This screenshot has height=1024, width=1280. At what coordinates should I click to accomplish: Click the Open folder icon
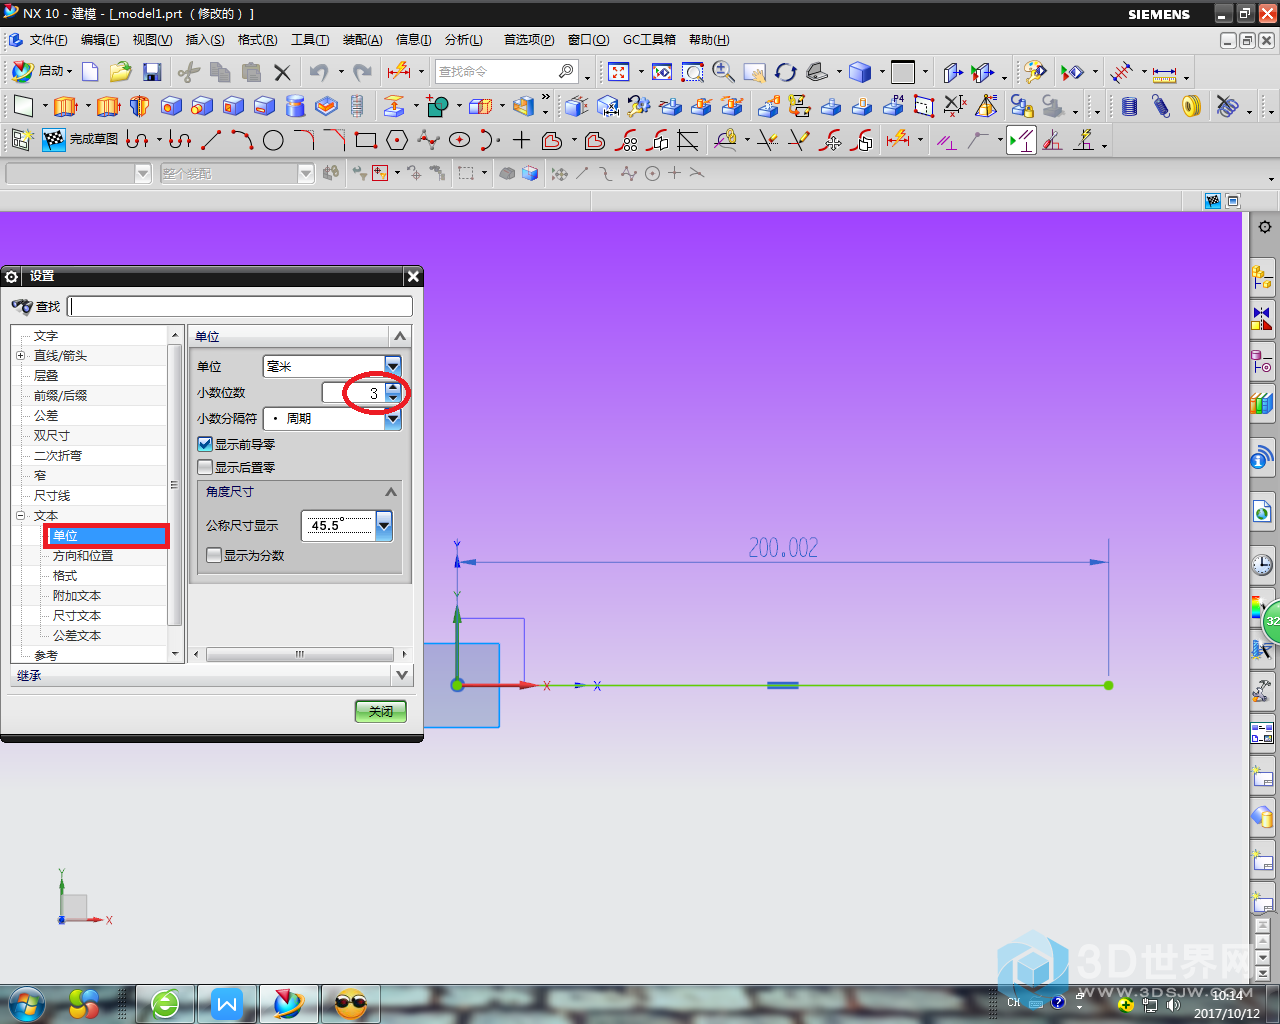121,72
